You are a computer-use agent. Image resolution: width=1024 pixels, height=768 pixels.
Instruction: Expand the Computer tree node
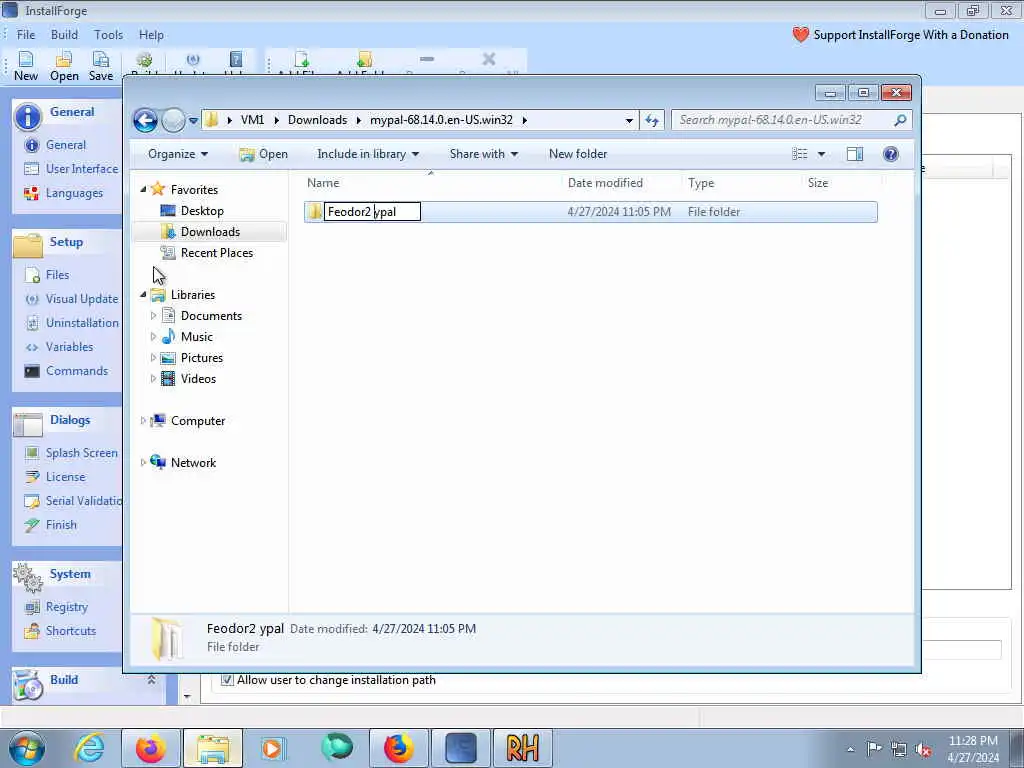(143, 421)
